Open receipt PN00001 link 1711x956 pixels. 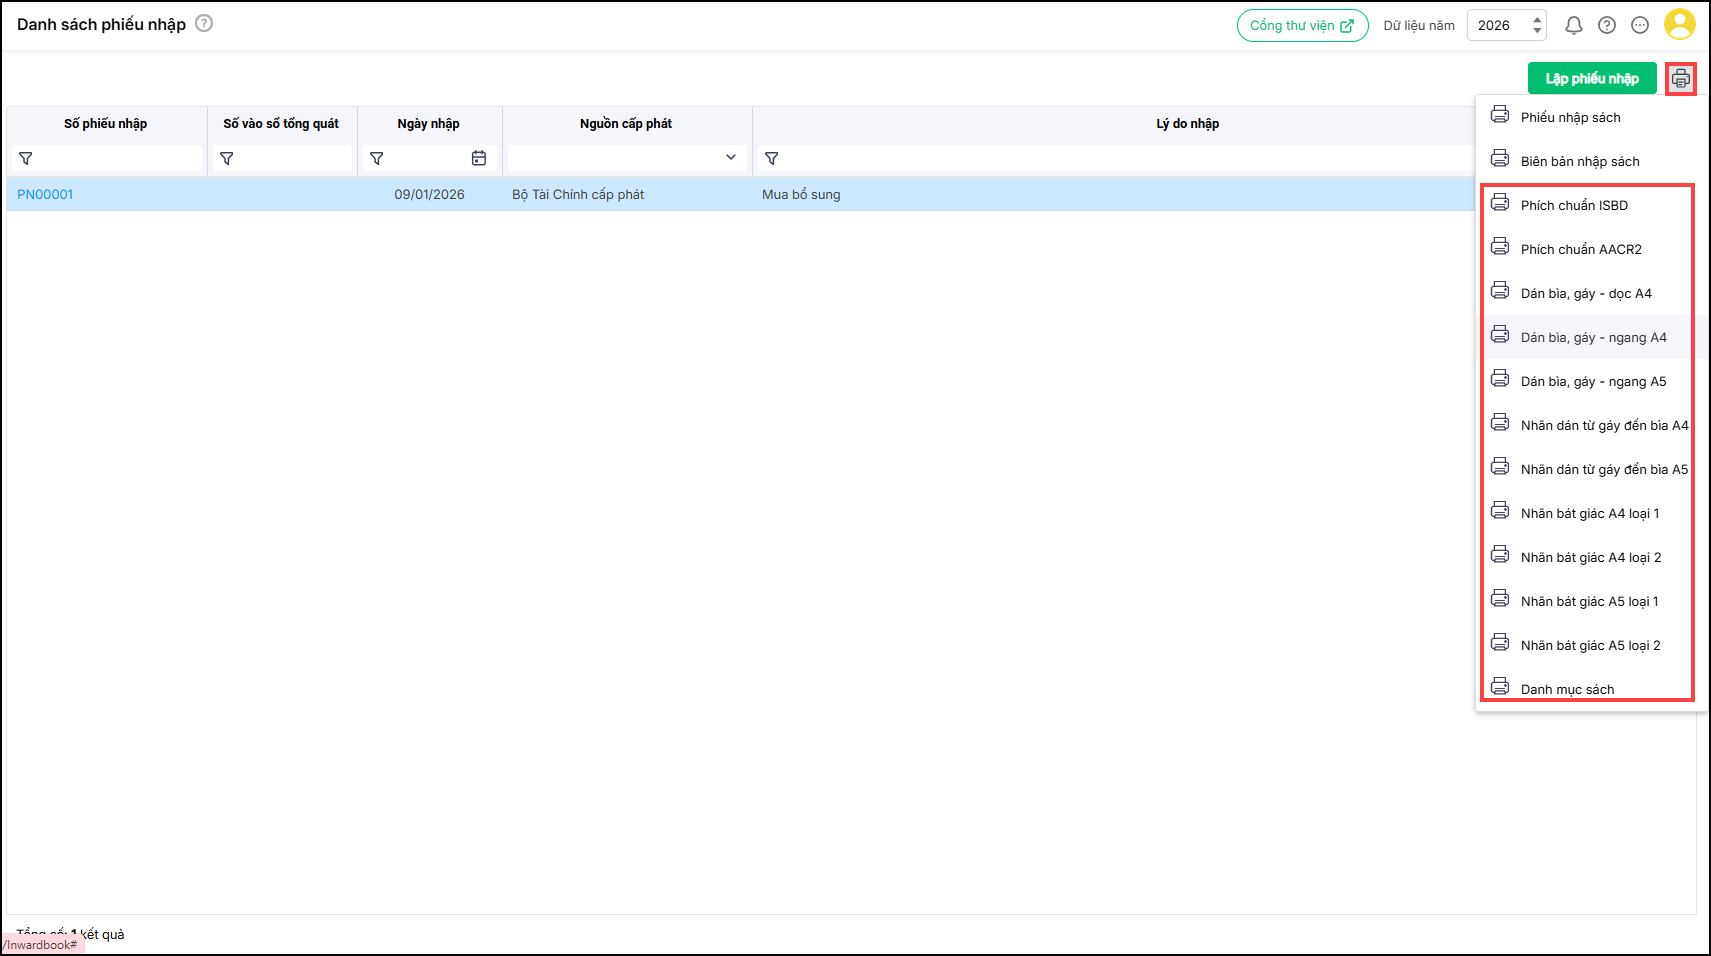[45, 194]
